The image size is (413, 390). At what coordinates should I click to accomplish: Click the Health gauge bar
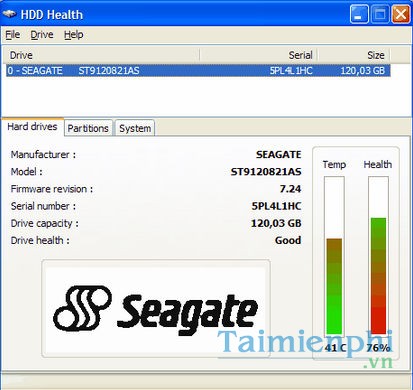pos(378,256)
